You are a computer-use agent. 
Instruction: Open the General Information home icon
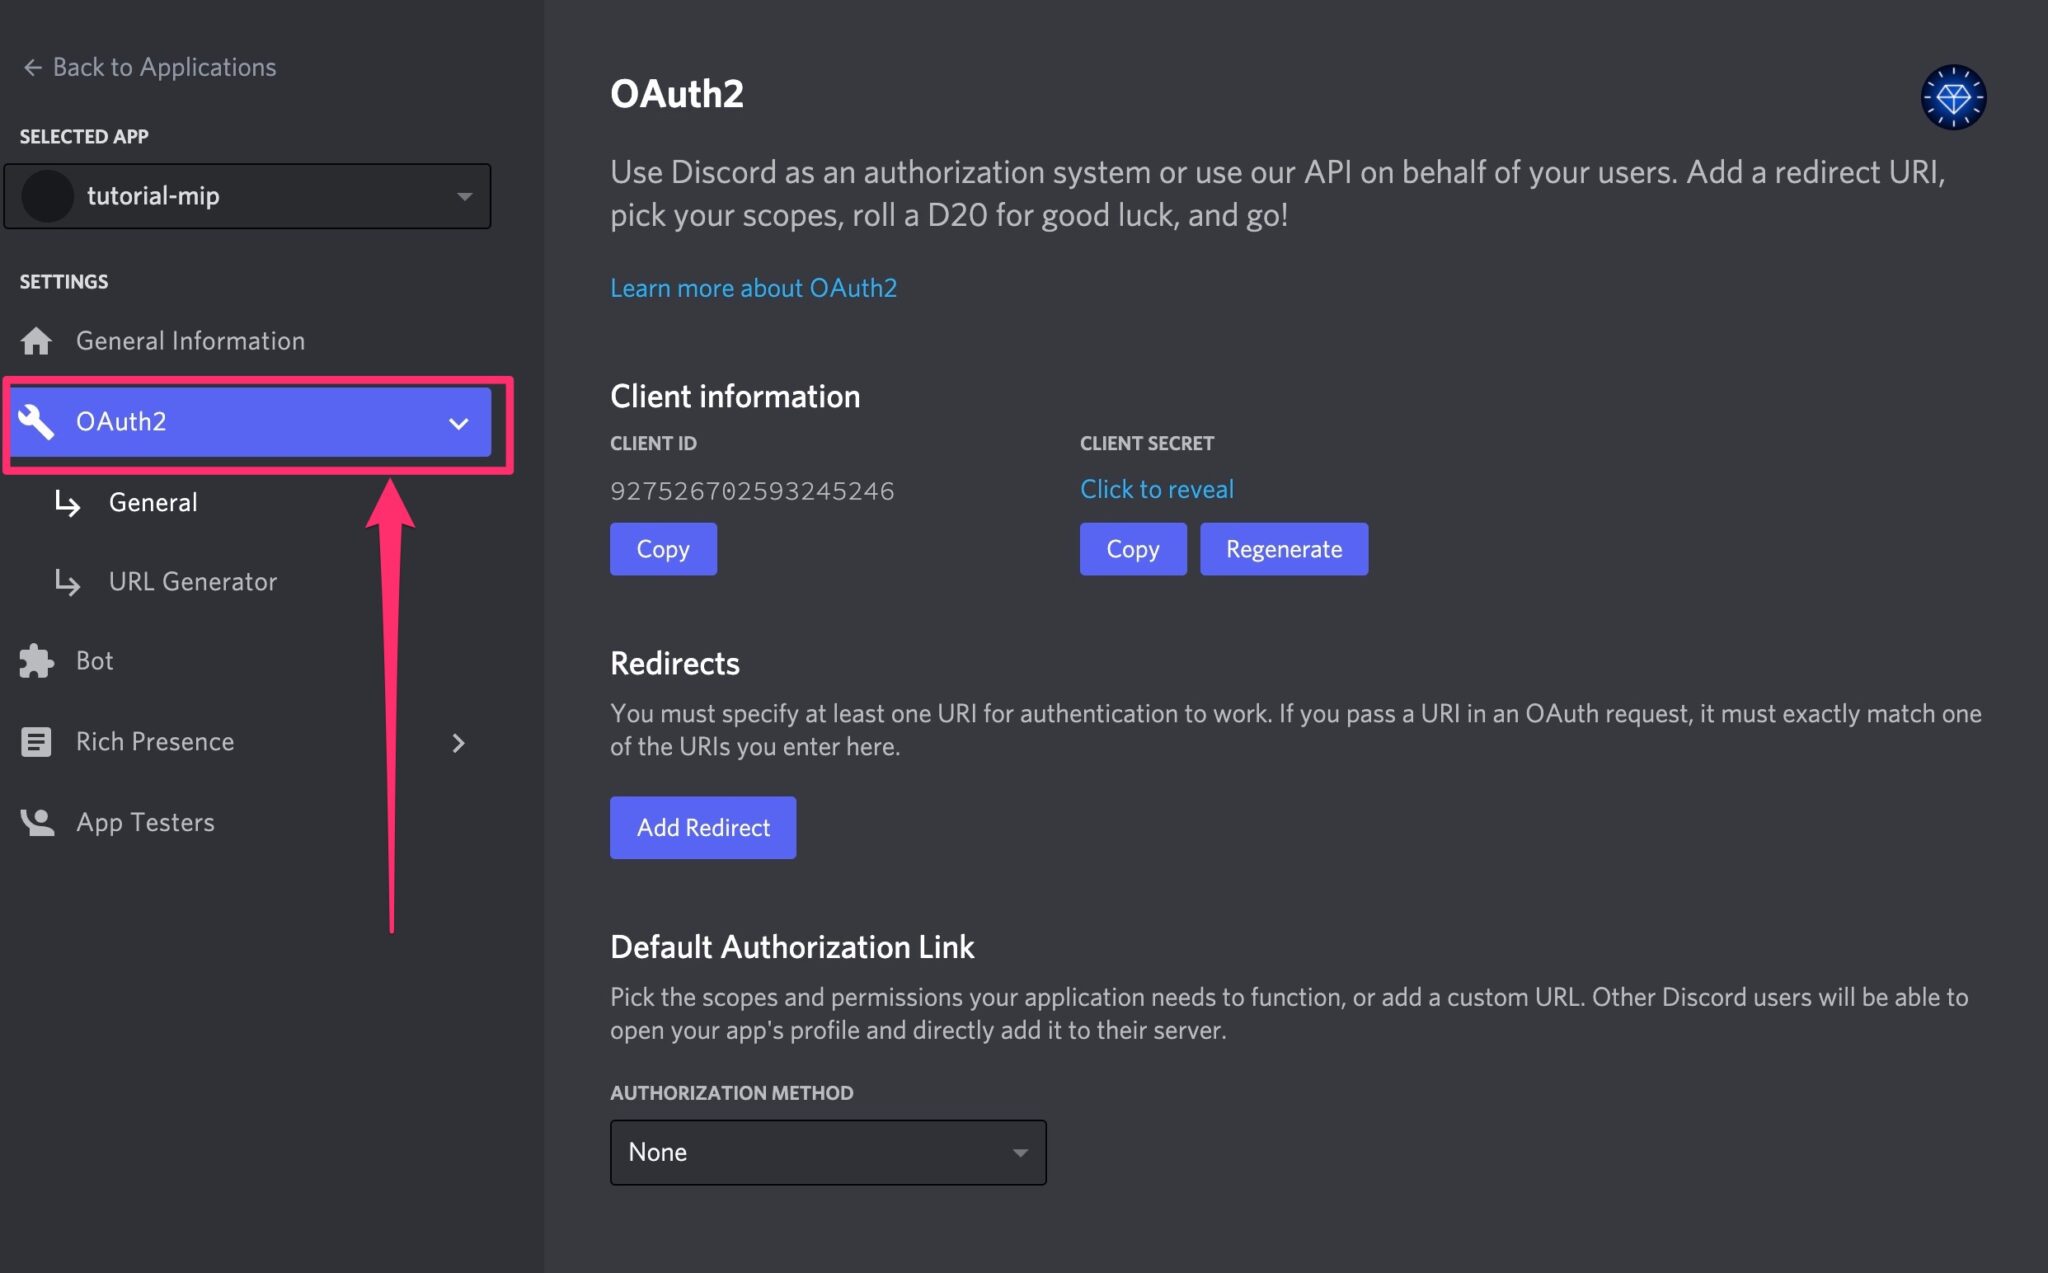pyautogui.click(x=35, y=340)
